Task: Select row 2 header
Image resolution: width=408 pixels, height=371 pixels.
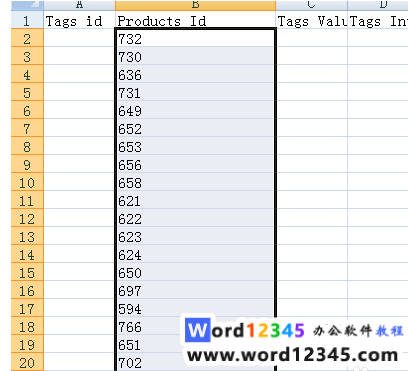Action: coord(27,38)
